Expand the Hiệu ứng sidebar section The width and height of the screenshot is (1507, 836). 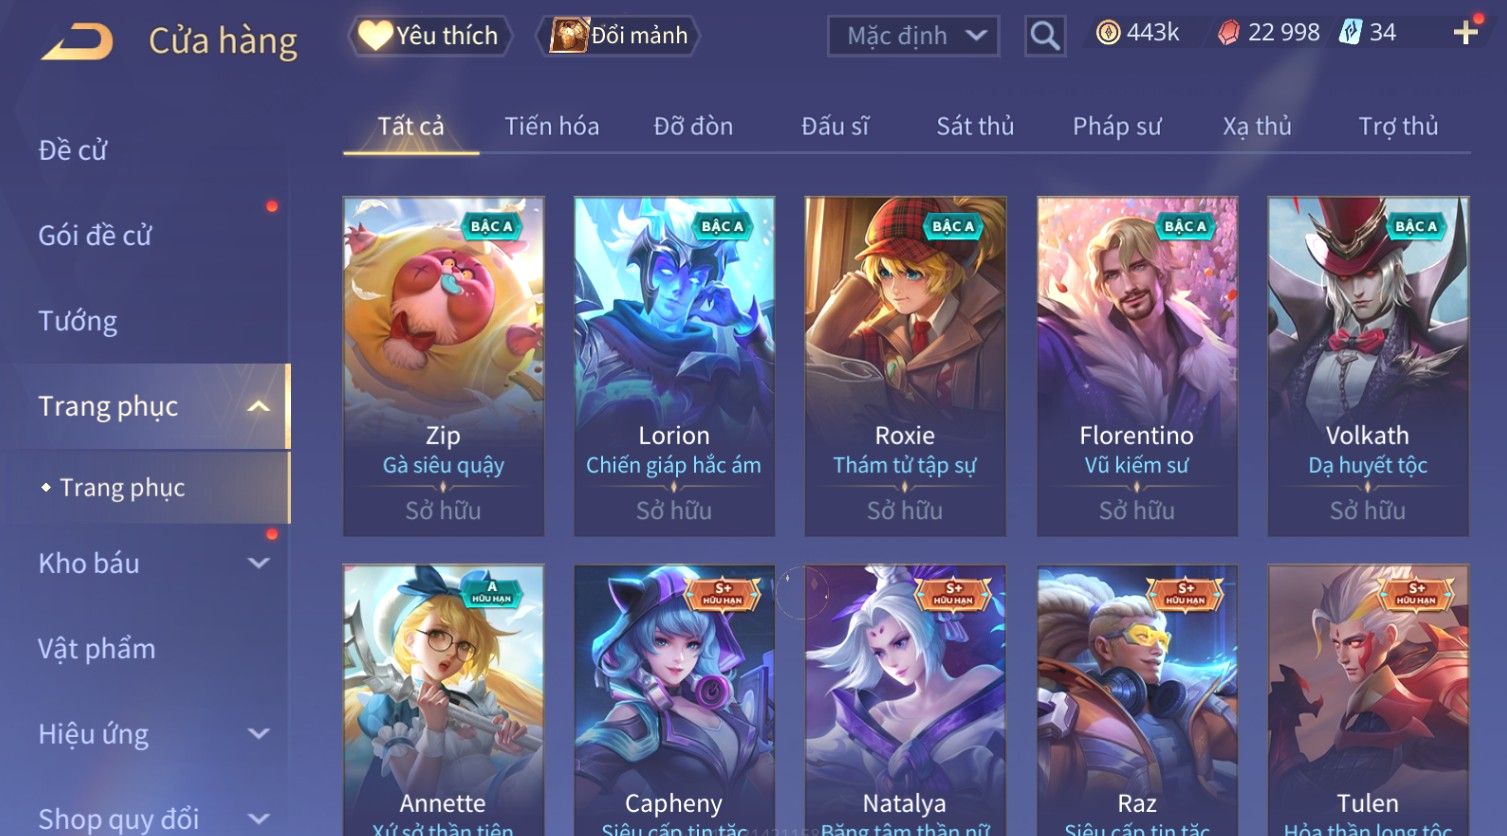click(259, 734)
